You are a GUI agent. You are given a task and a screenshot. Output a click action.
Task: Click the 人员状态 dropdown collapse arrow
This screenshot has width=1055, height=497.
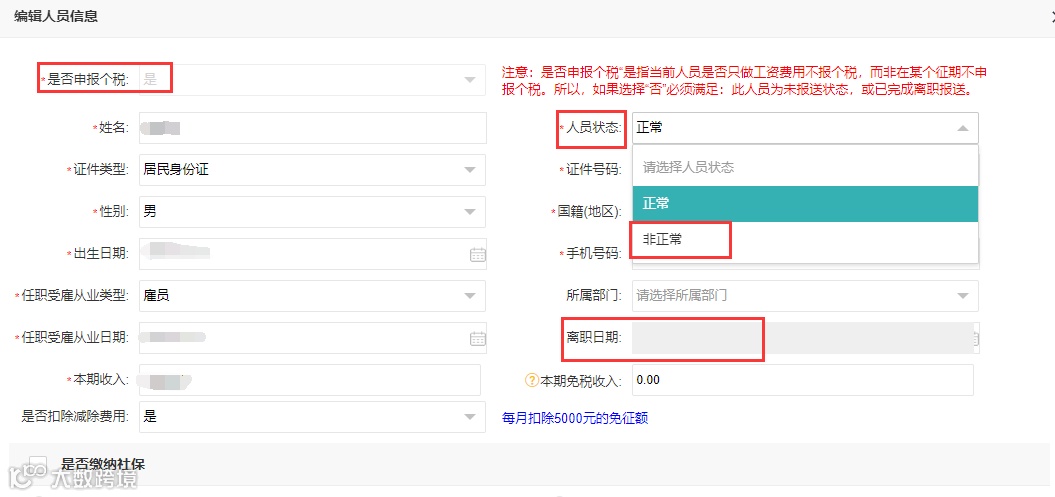point(962,128)
